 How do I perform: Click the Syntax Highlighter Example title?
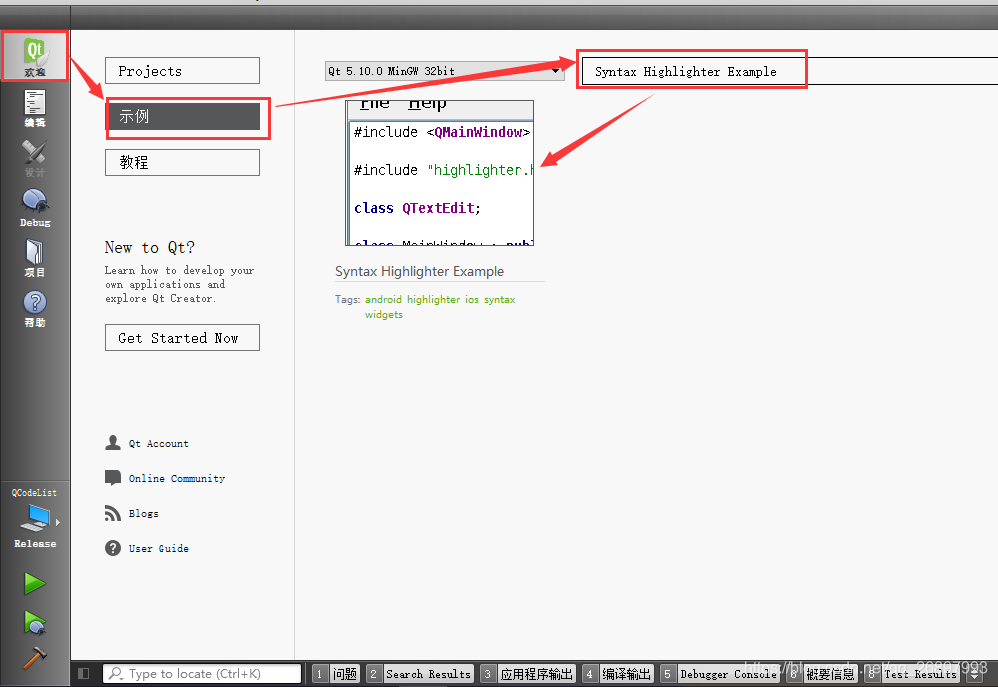coord(419,271)
